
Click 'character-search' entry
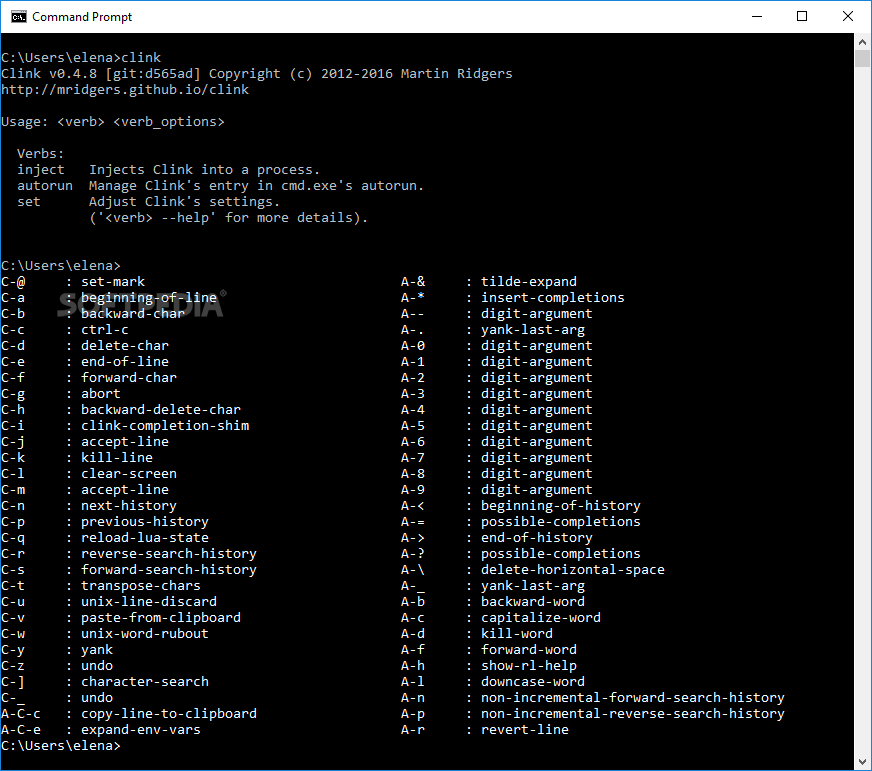(x=145, y=682)
